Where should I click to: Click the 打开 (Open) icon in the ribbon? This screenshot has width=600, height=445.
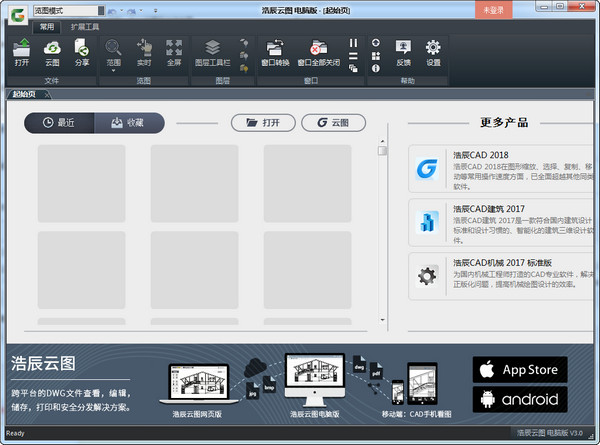[22, 50]
